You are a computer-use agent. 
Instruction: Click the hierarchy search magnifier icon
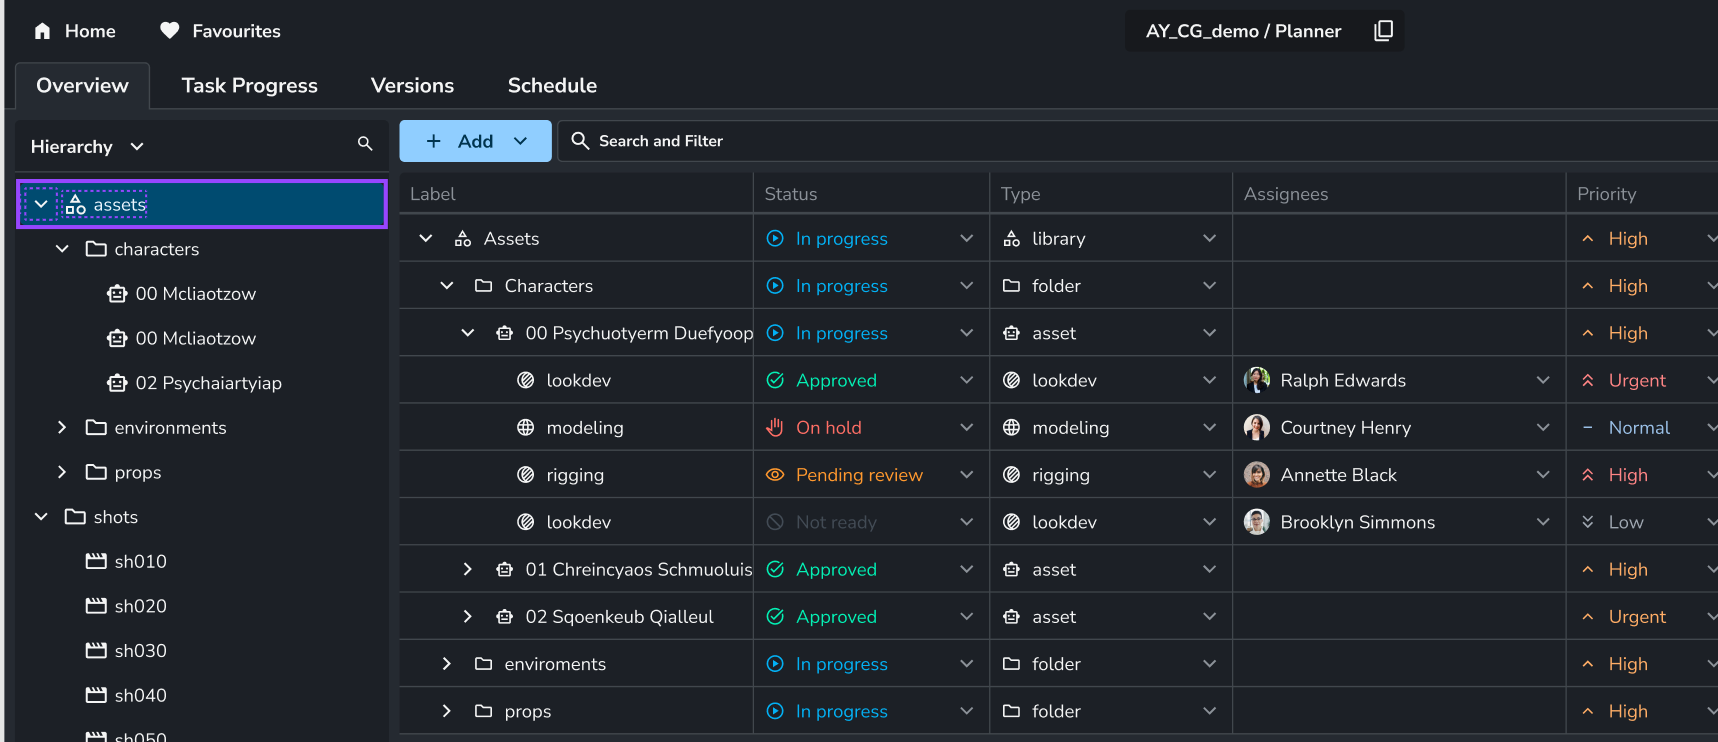[x=365, y=144]
